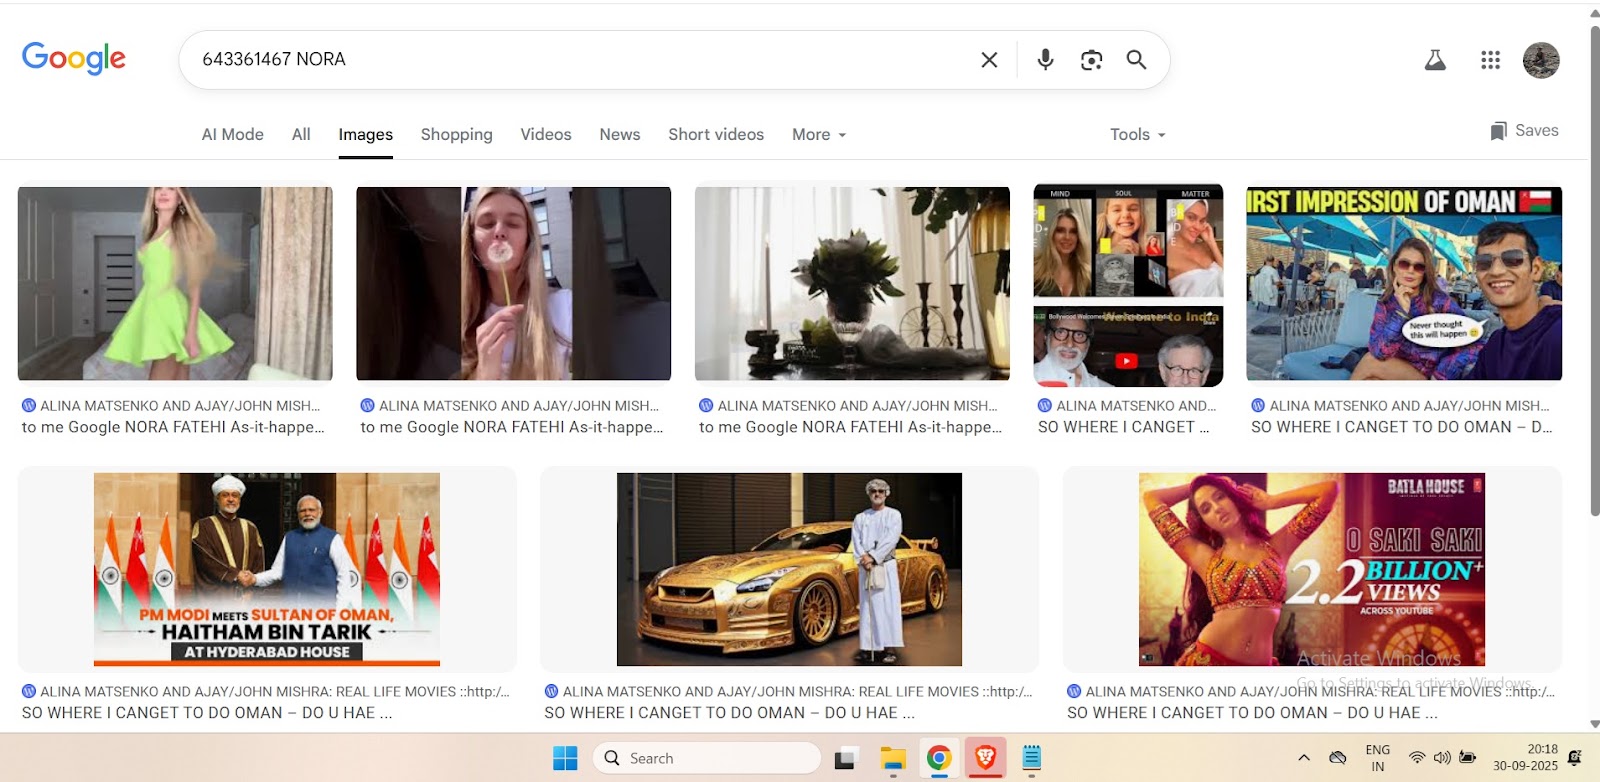Viewport: 1600px width, 782px height.
Task: Open the Shopping results tab
Action: click(x=456, y=135)
